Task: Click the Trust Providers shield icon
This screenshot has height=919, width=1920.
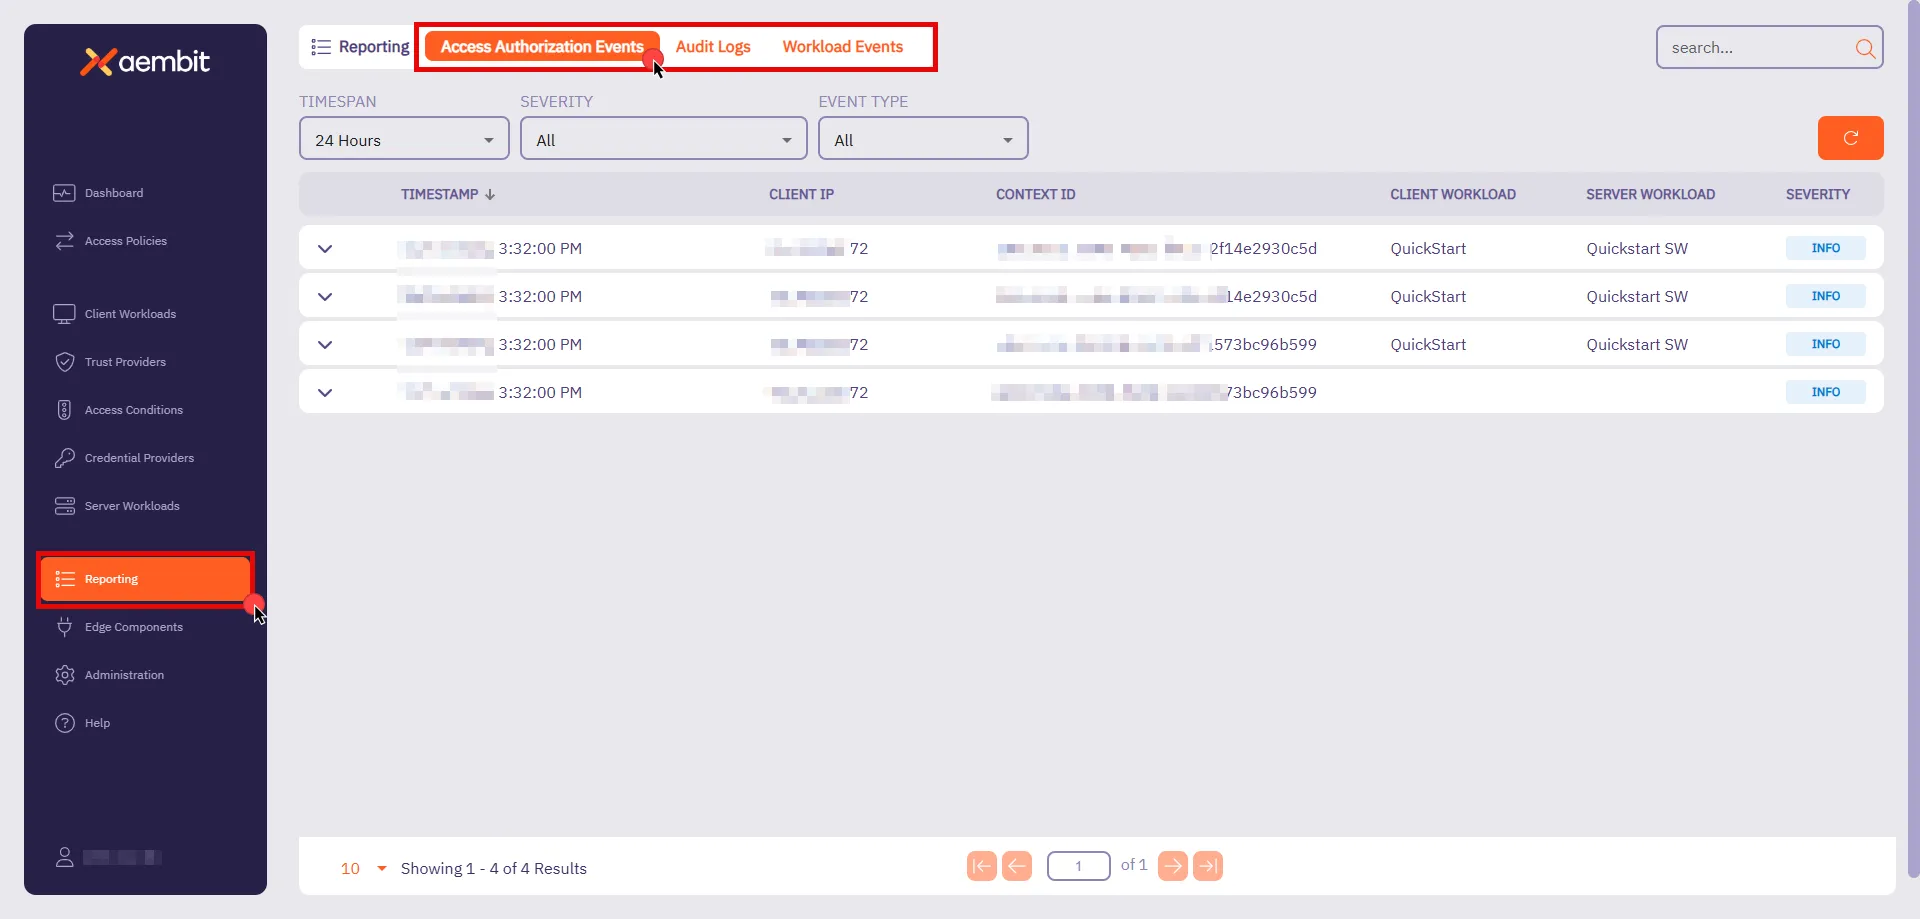Action: (64, 362)
